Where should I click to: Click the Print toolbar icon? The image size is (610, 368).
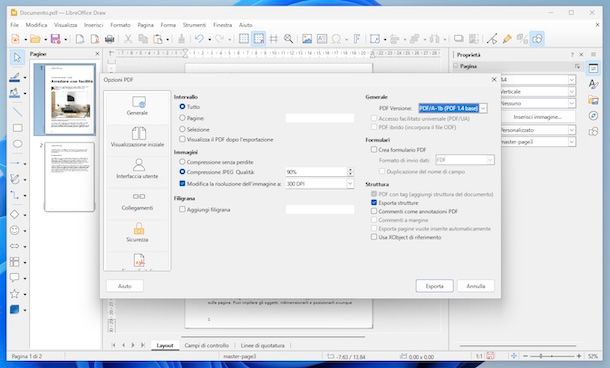tap(110, 39)
